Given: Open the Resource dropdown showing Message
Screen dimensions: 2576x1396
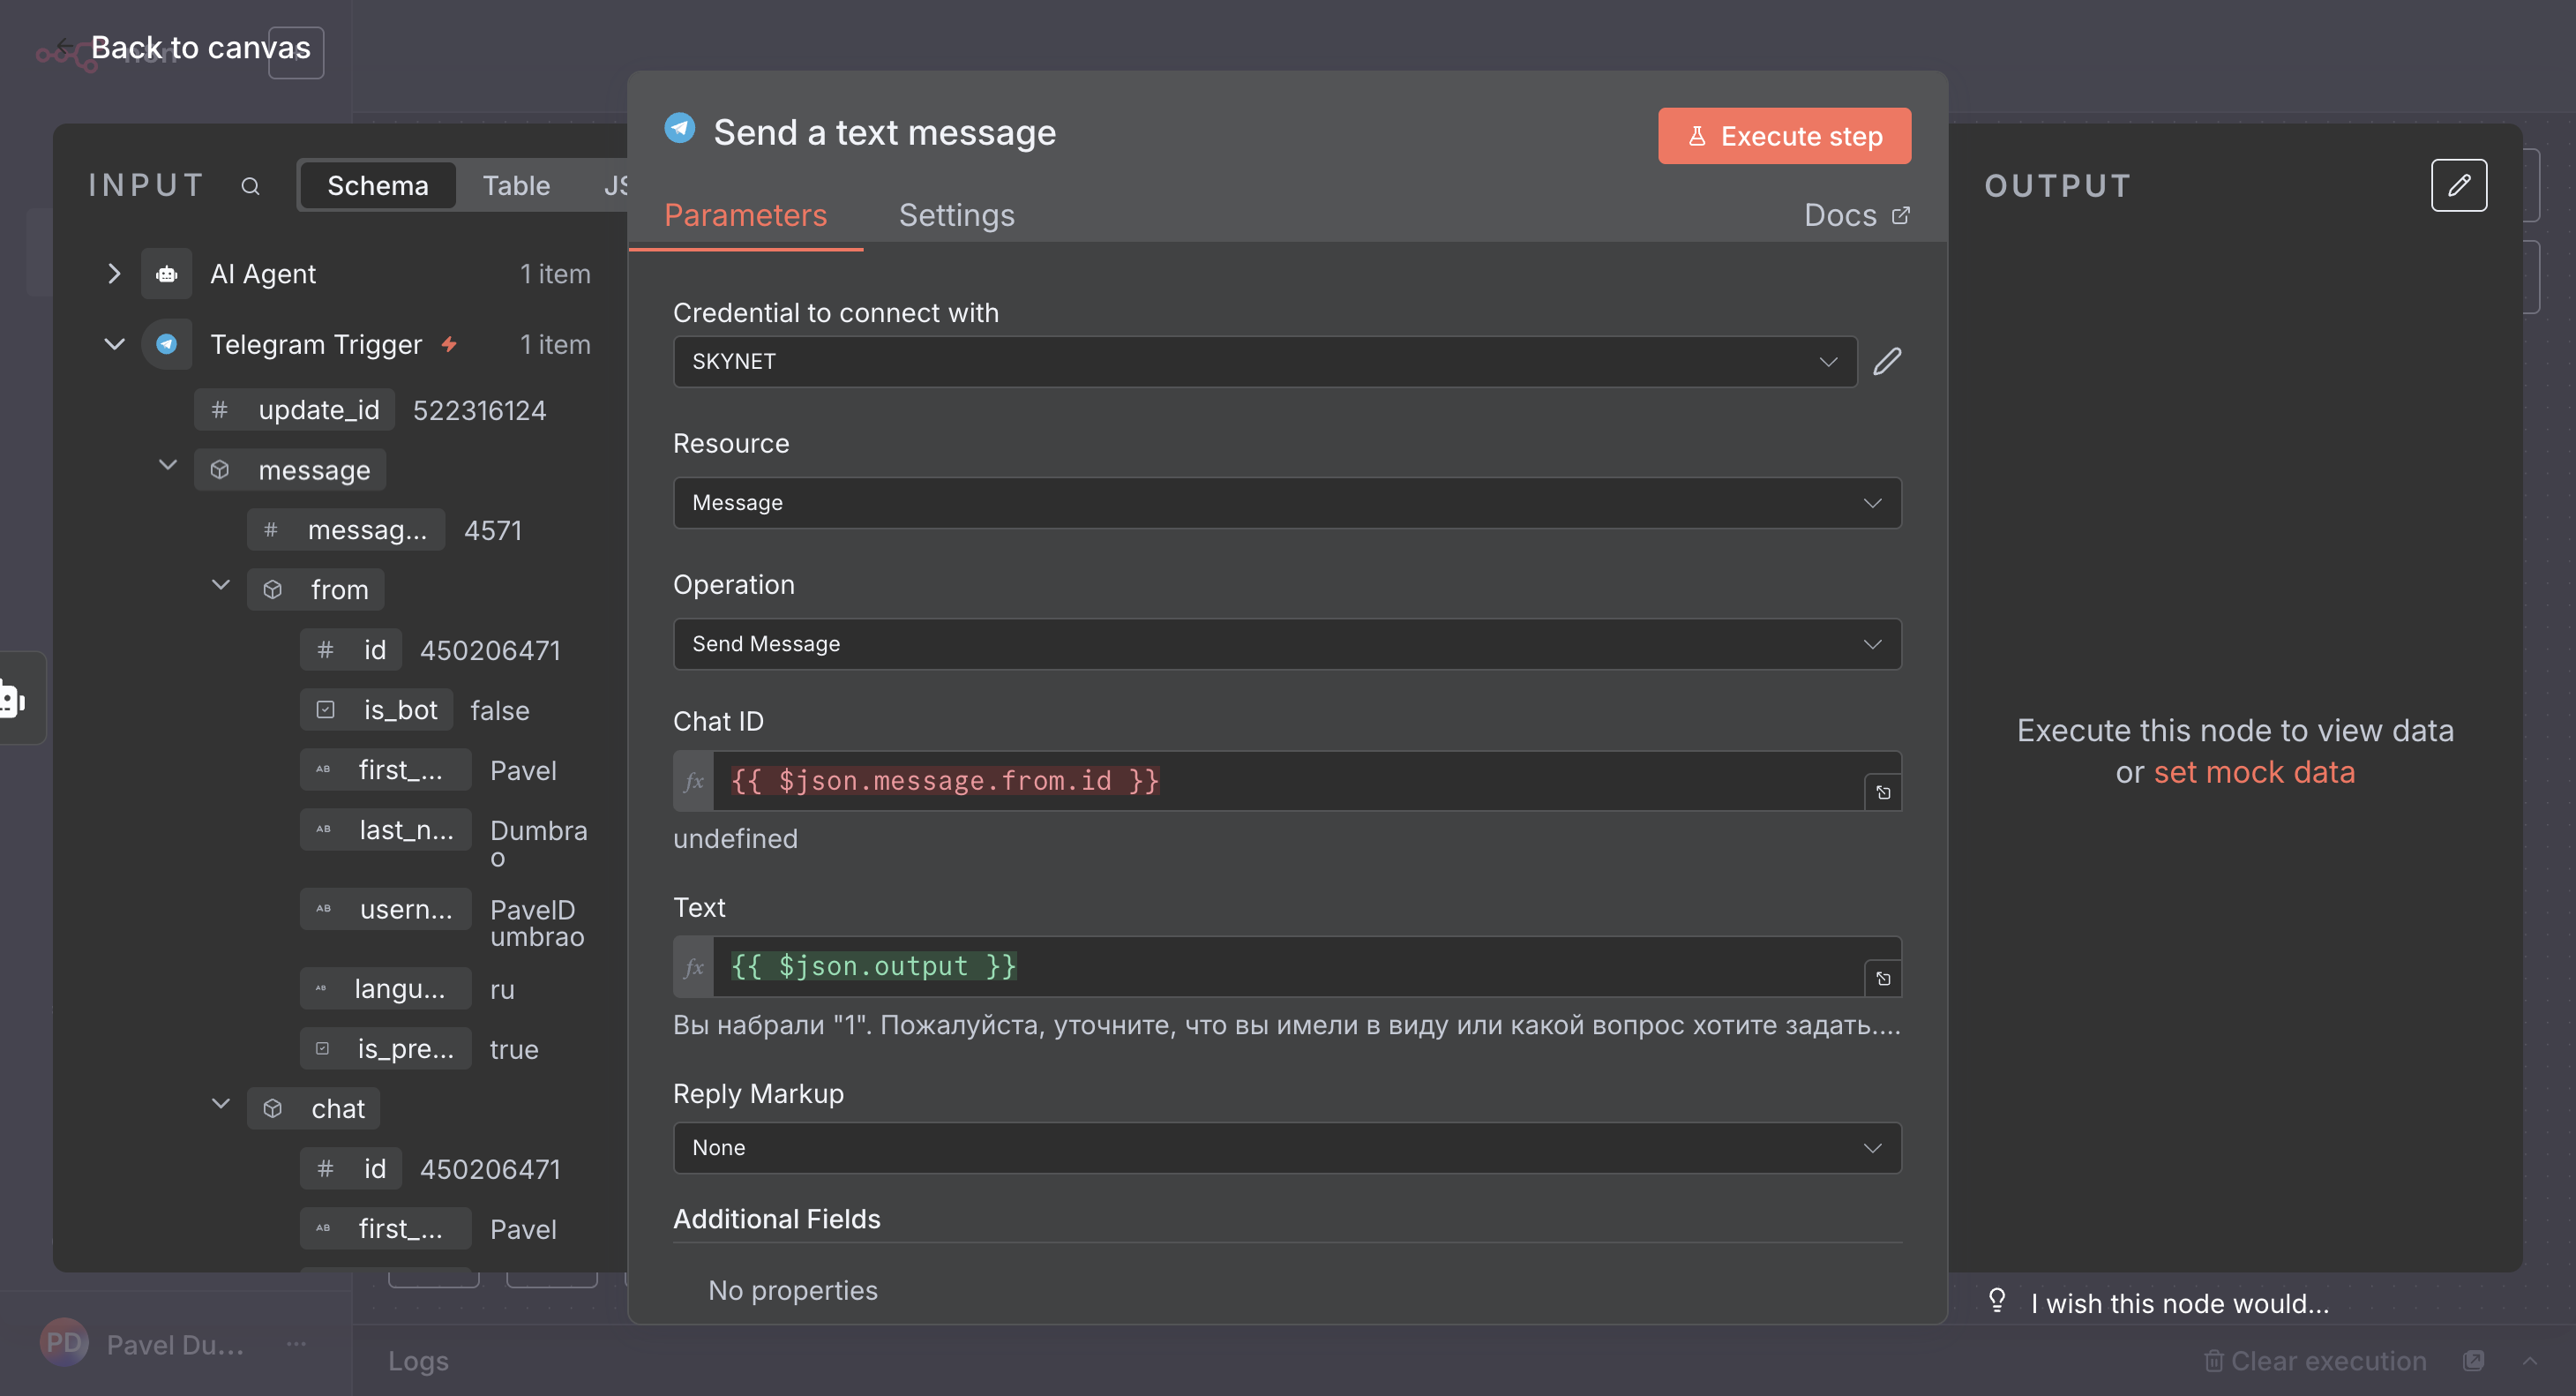Looking at the screenshot, I should click(x=1286, y=503).
